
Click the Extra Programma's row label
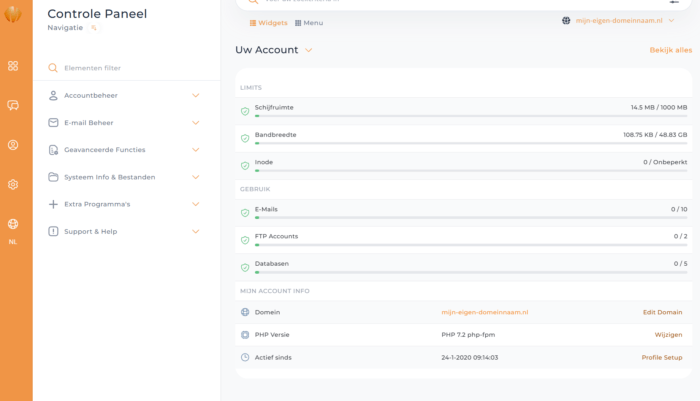click(97, 204)
